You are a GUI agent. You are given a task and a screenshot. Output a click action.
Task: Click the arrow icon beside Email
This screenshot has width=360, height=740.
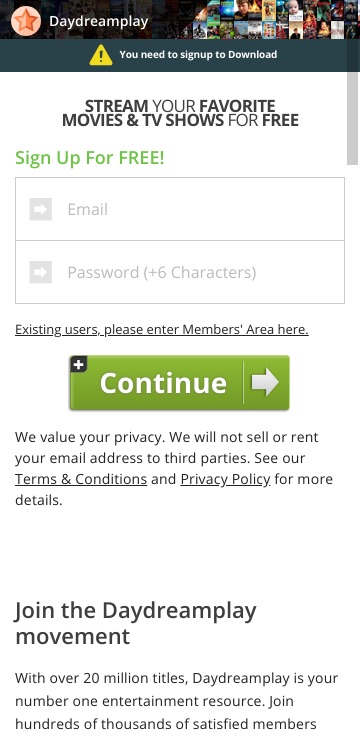(41, 209)
